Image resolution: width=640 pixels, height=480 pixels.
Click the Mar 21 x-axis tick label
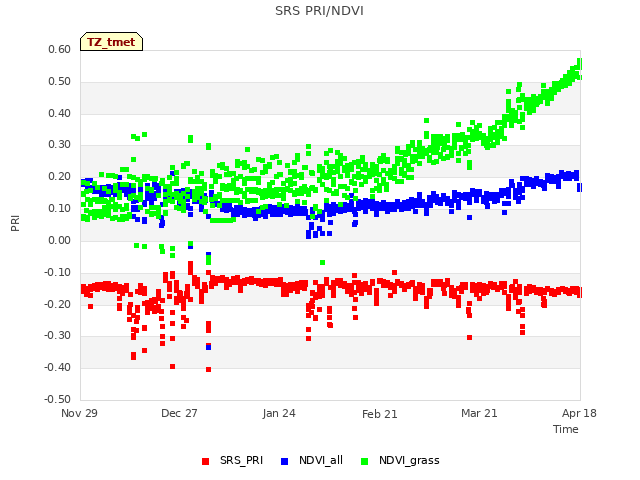click(479, 413)
